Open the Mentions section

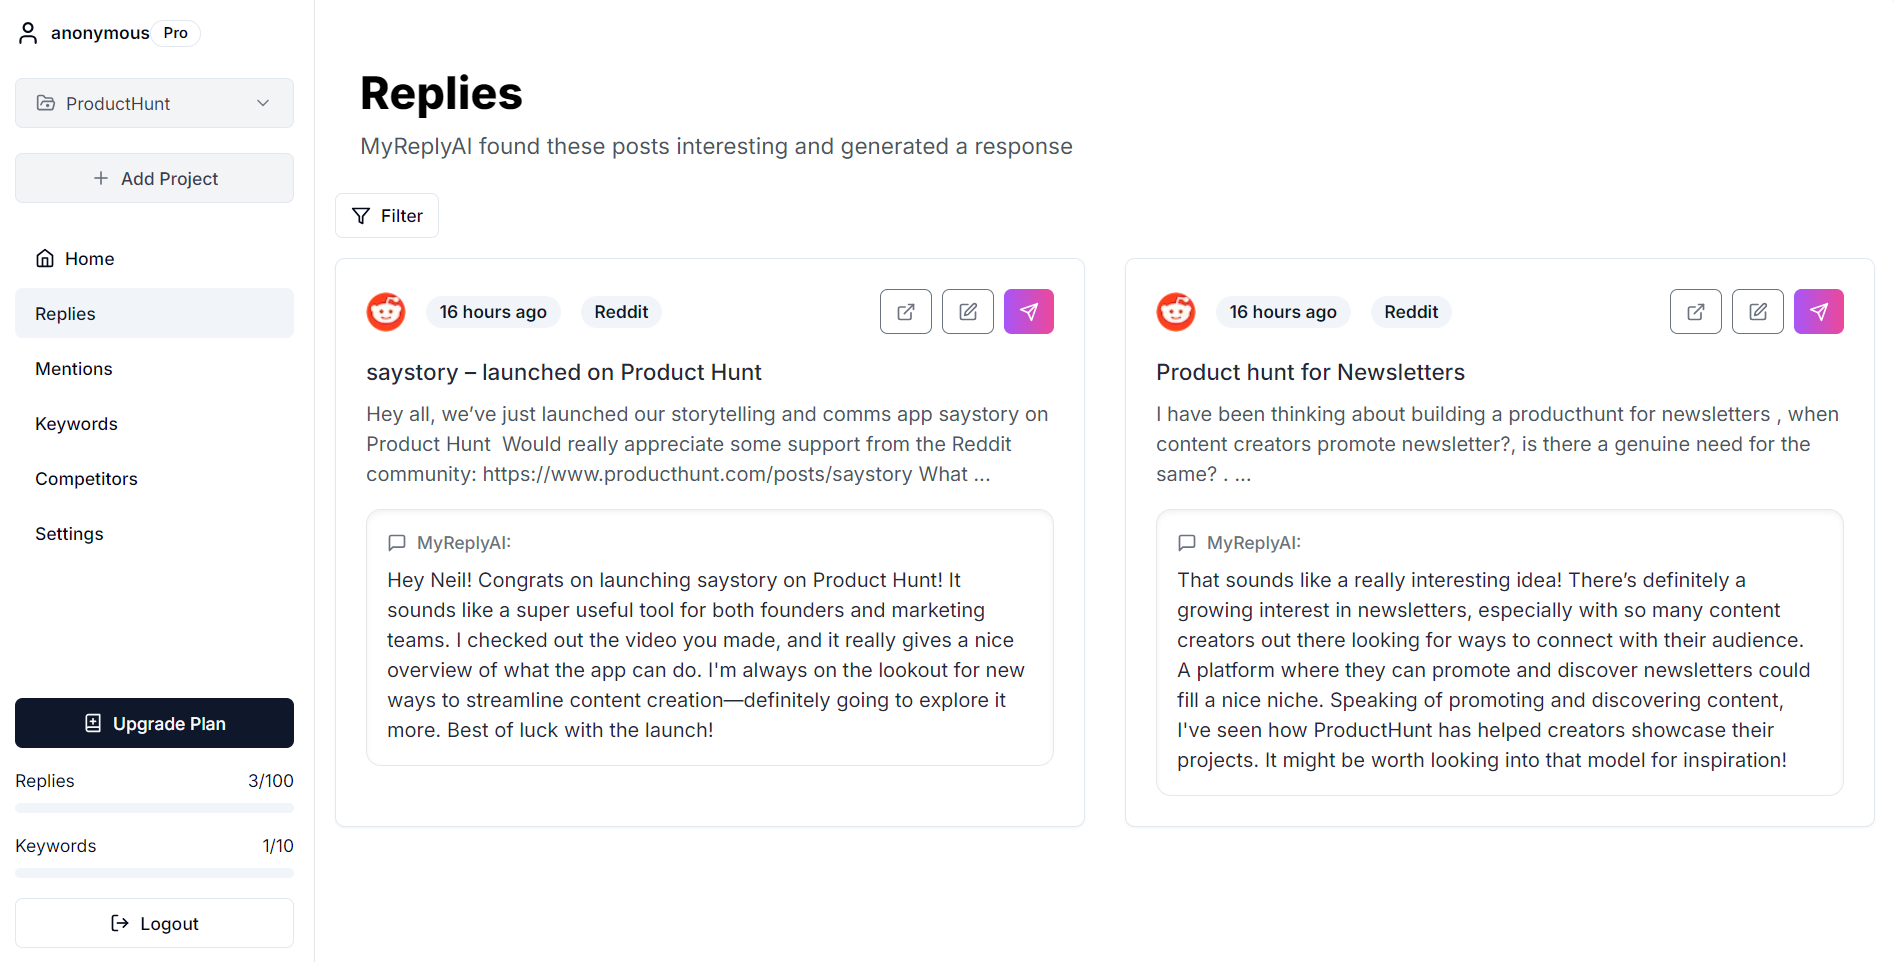pyautogui.click(x=74, y=369)
